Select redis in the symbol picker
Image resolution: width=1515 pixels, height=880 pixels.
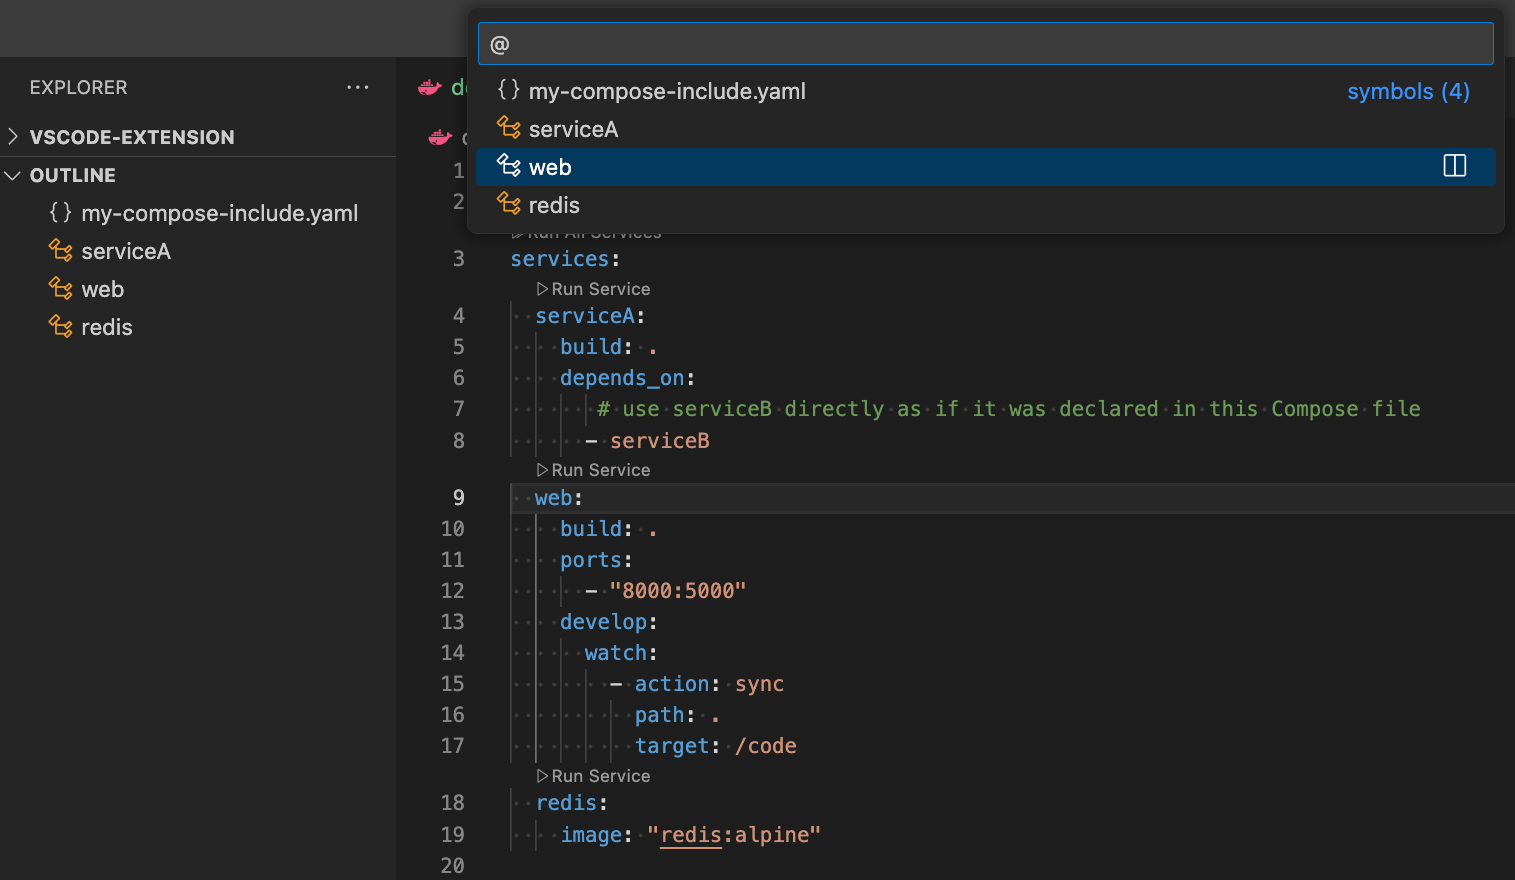point(553,204)
